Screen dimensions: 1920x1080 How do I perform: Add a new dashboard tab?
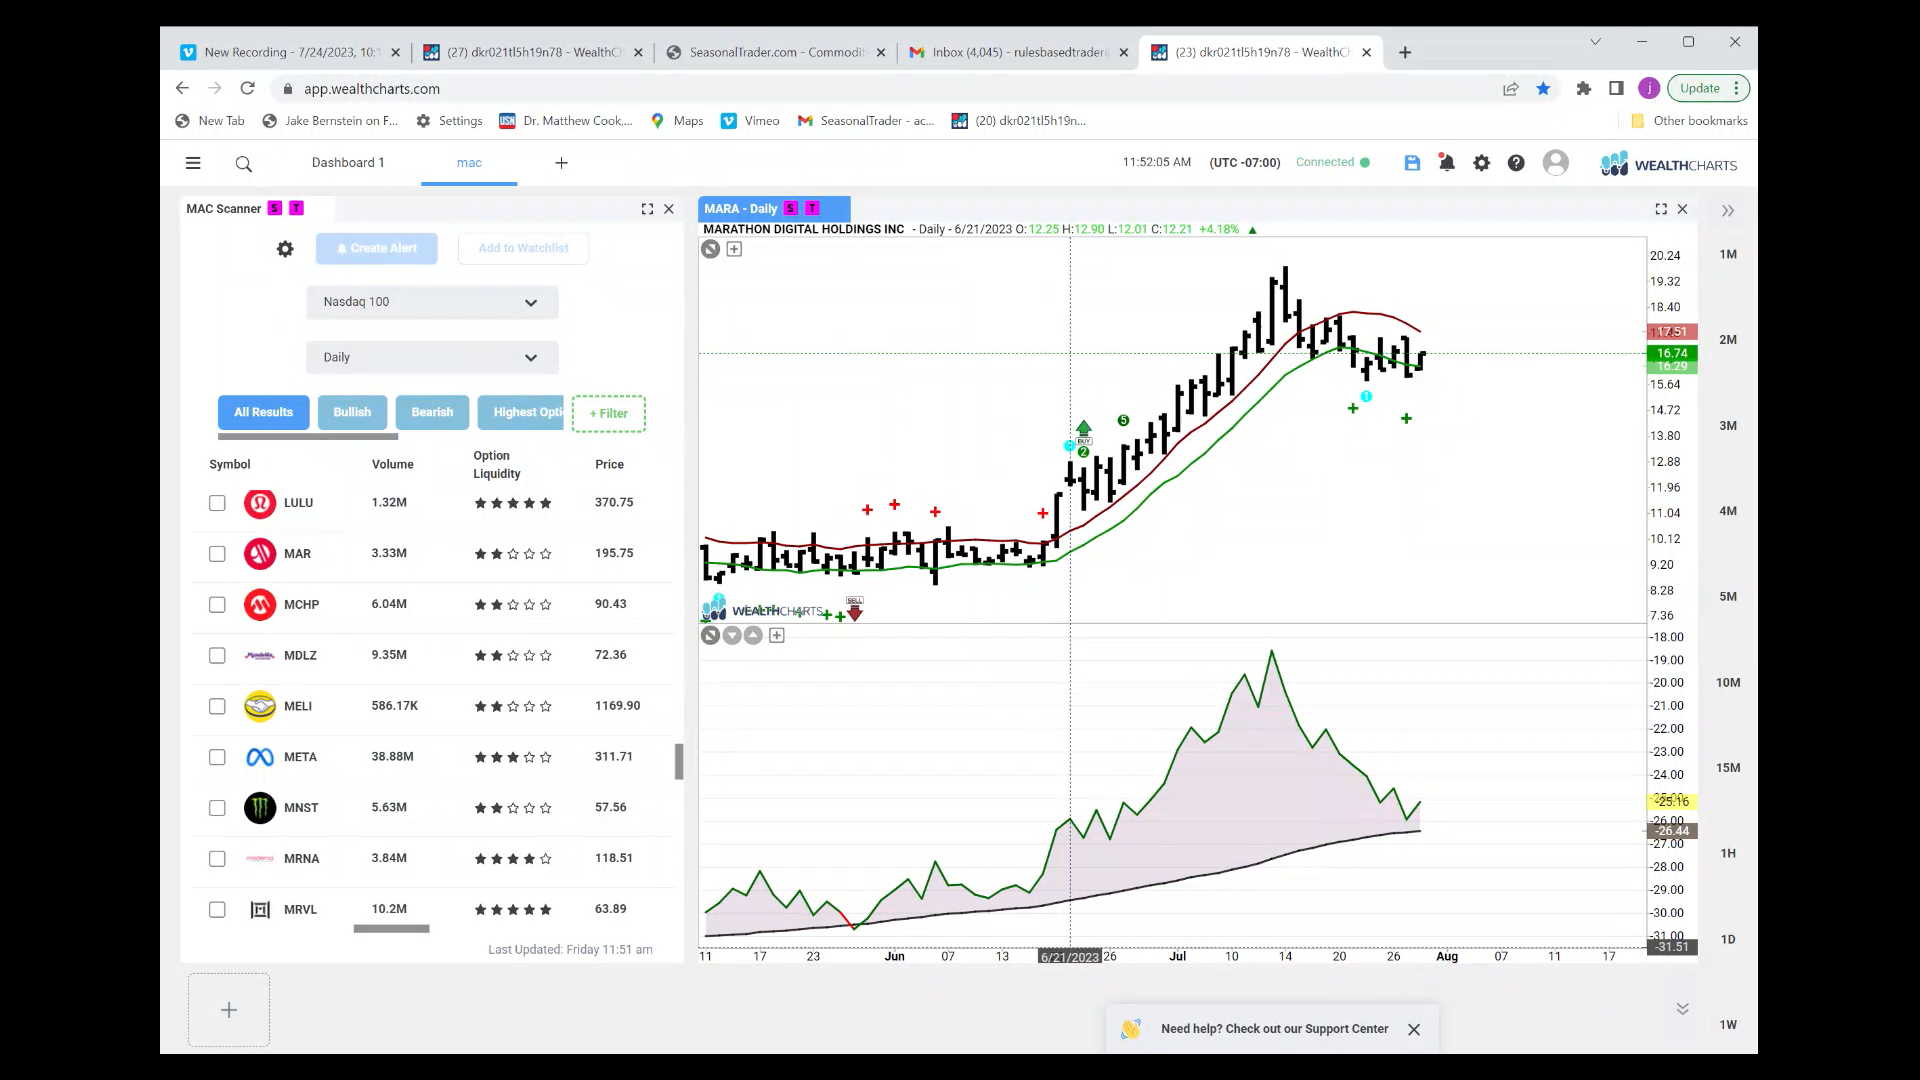(x=561, y=163)
